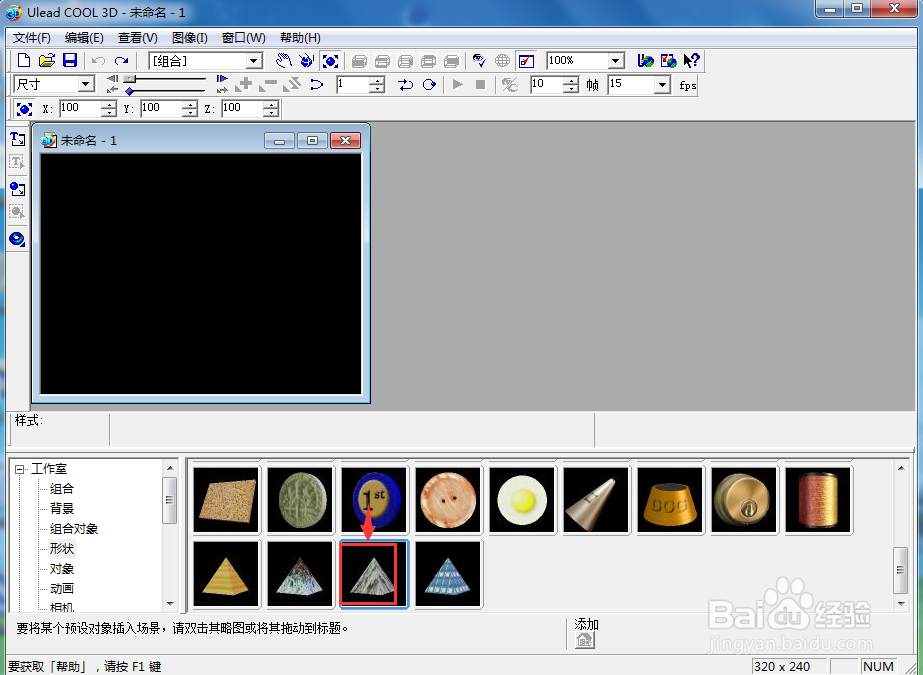Open the 100% zoom dropdown
Screen dimensions: 923x675
pyautogui.click(x=616, y=61)
